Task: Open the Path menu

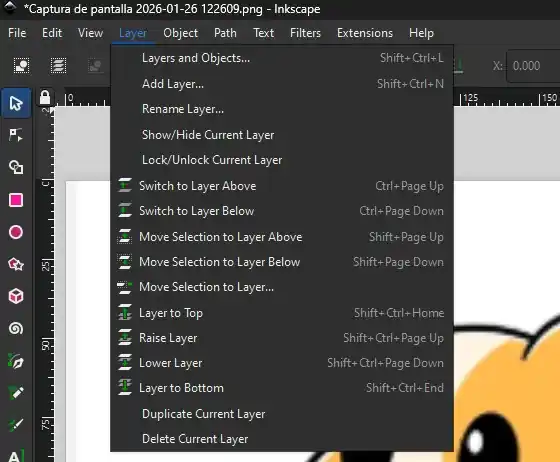Action: pos(225,33)
